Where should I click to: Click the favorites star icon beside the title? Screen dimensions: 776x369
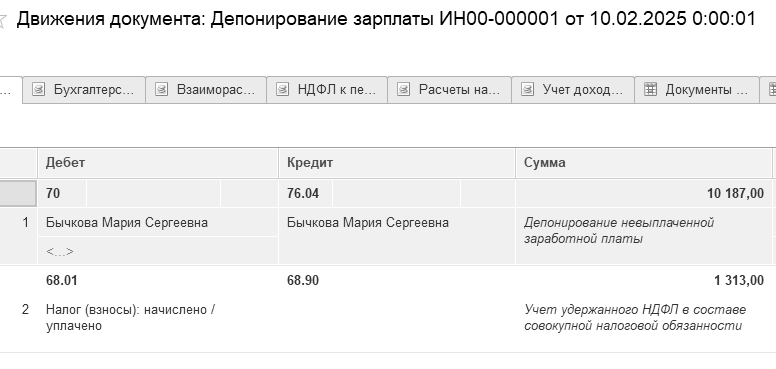tap(2, 21)
